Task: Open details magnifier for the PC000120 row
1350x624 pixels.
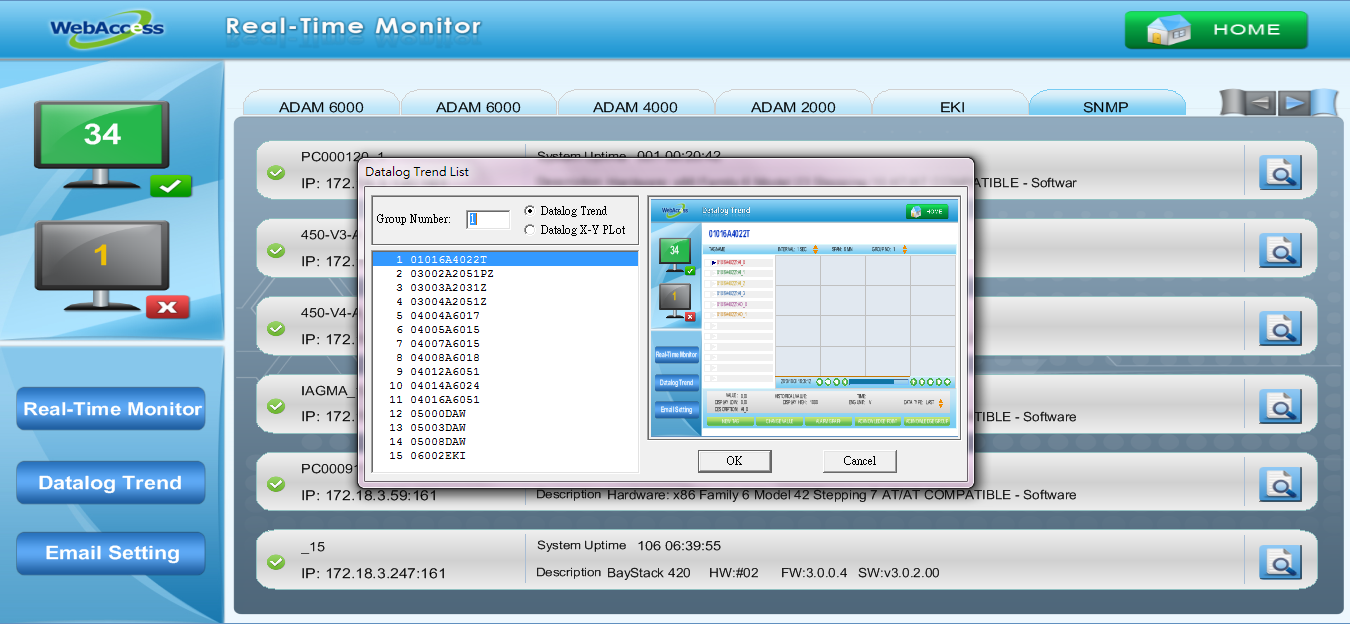Action: 1279,171
